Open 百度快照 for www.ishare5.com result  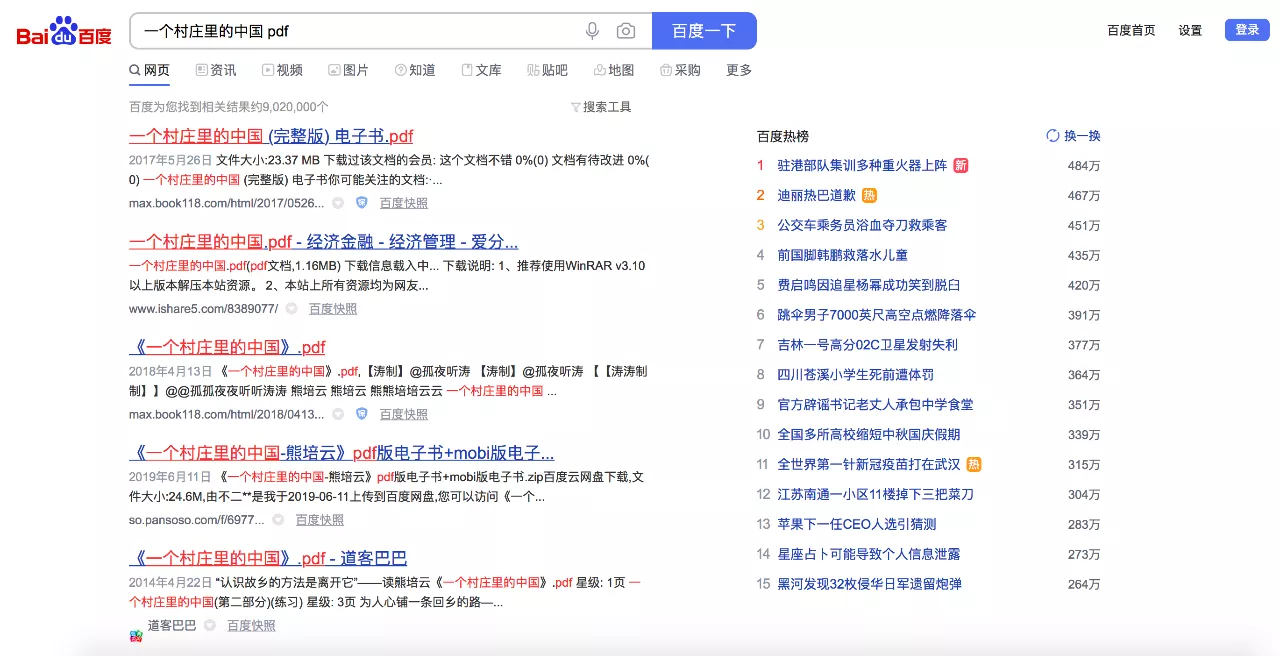[x=333, y=309]
